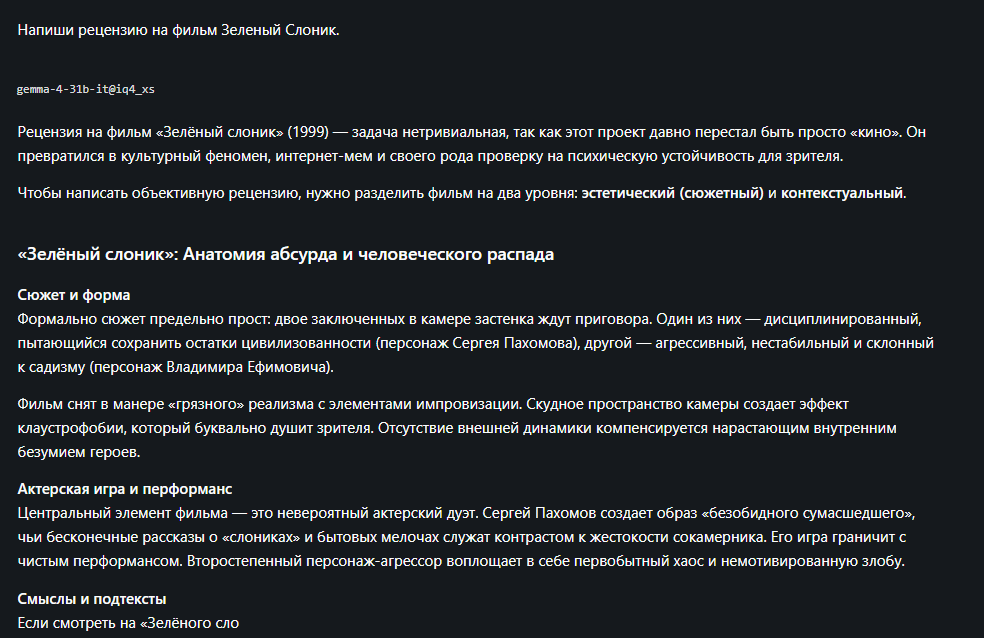Click the bold text "эстетический (сюжетный)"
Image resolution: width=984 pixels, height=638 pixels.
pos(672,193)
